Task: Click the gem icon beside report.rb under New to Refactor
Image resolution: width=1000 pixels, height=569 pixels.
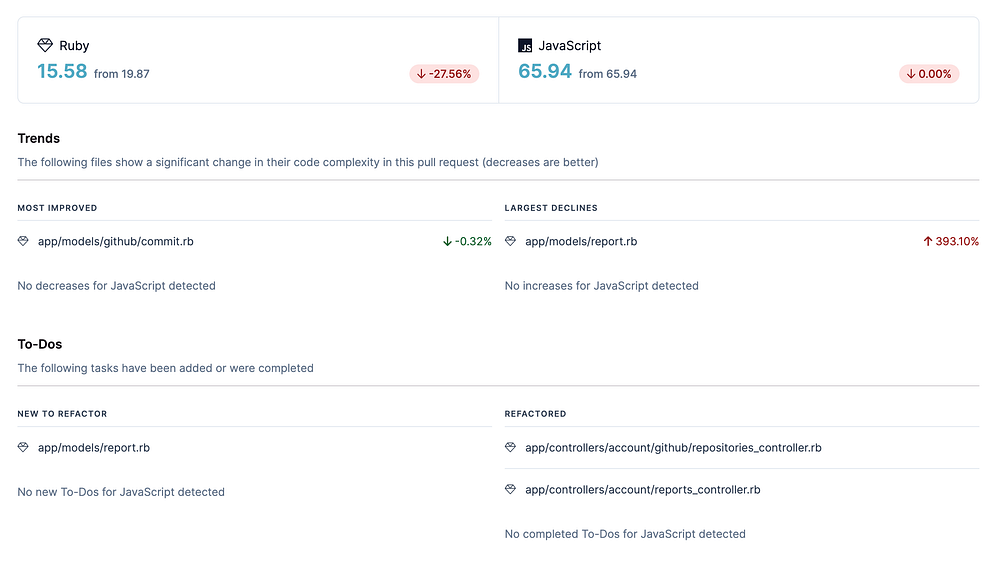Action: tap(24, 448)
